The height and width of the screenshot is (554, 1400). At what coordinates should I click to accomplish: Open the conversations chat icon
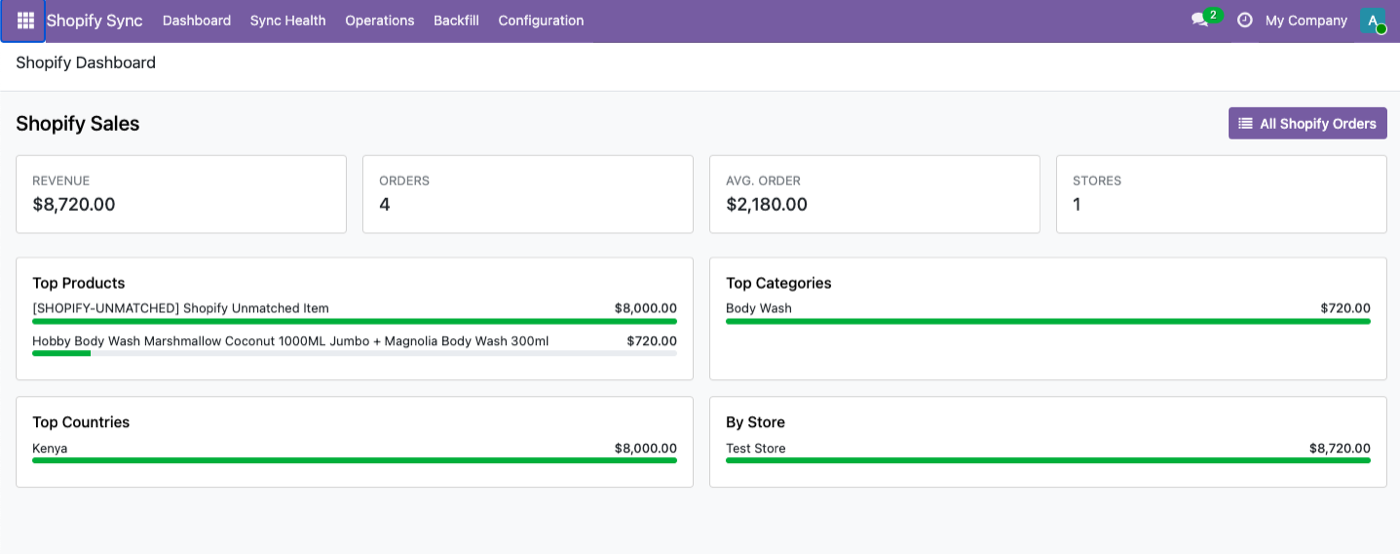pos(1200,20)
